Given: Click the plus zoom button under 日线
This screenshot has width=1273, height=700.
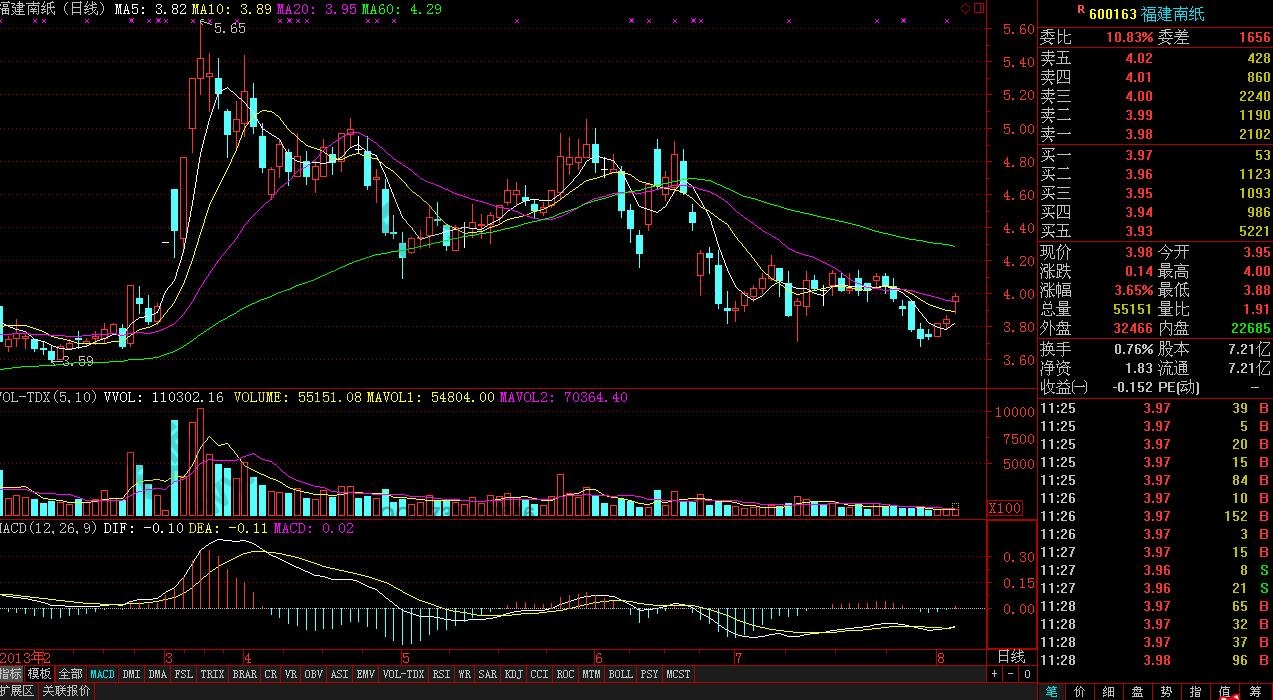Looking at the screenshot, I should 994,674.
